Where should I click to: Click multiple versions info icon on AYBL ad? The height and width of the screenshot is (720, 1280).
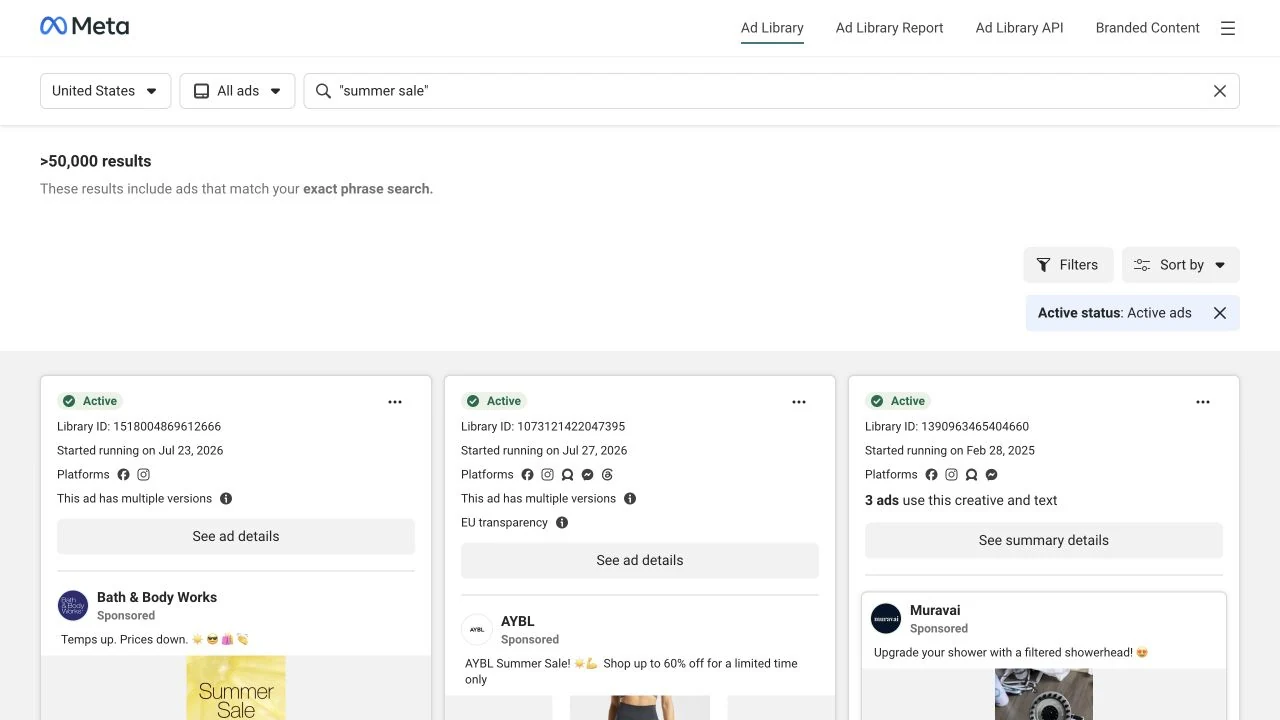(630, 499)
